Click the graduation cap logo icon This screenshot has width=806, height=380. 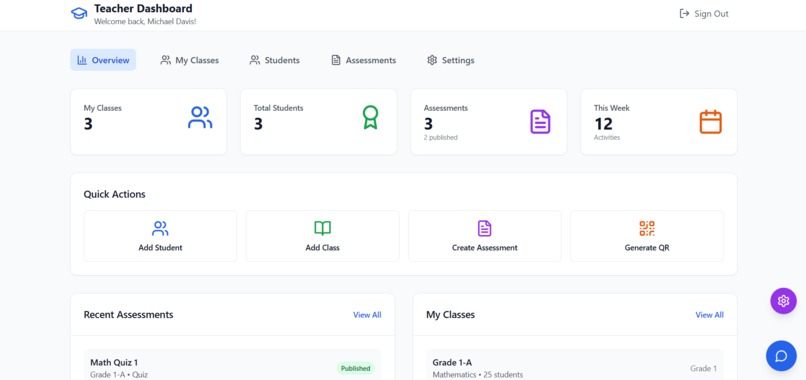point(79,13)
